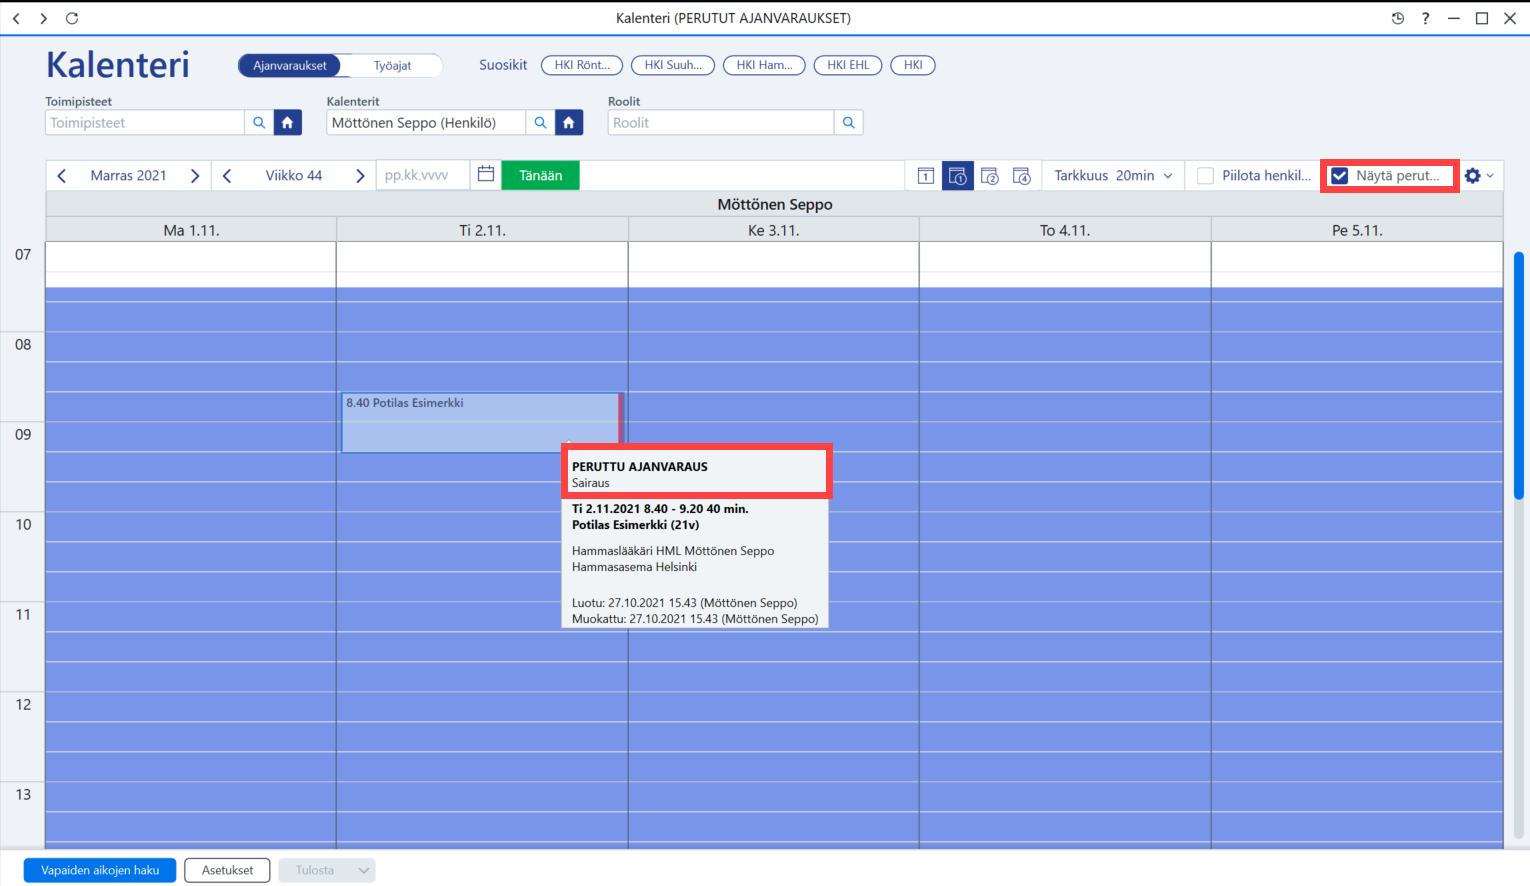This screenshot has width=1530, height=886.
Task: Open the date picker calendar icon
Action: (x=486, y=175)
